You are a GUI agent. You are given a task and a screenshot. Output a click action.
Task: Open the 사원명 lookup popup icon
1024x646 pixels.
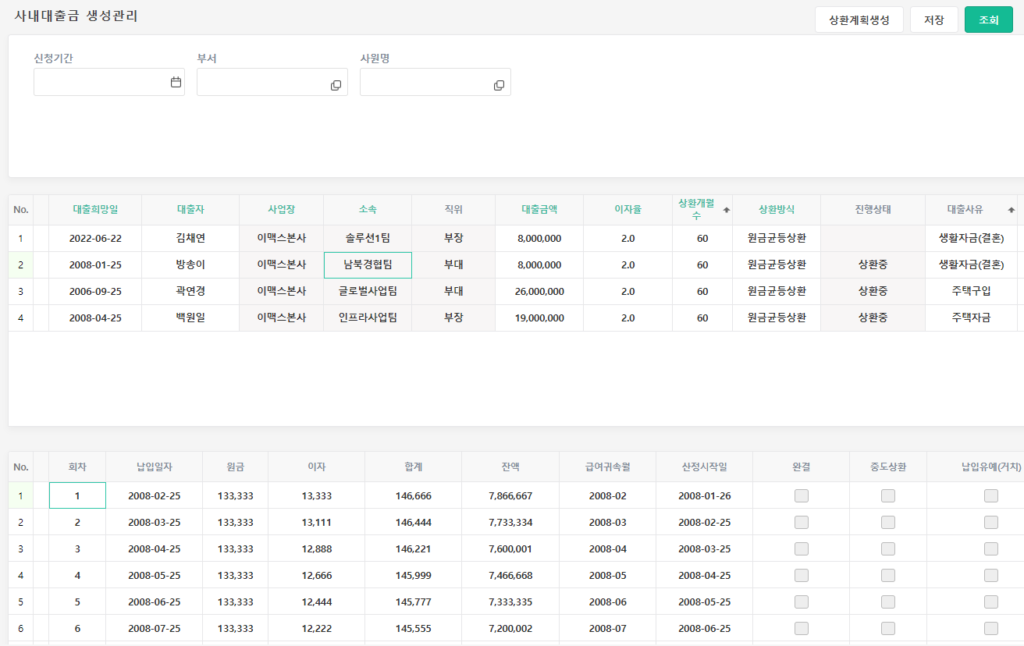(x=499, y=85)
